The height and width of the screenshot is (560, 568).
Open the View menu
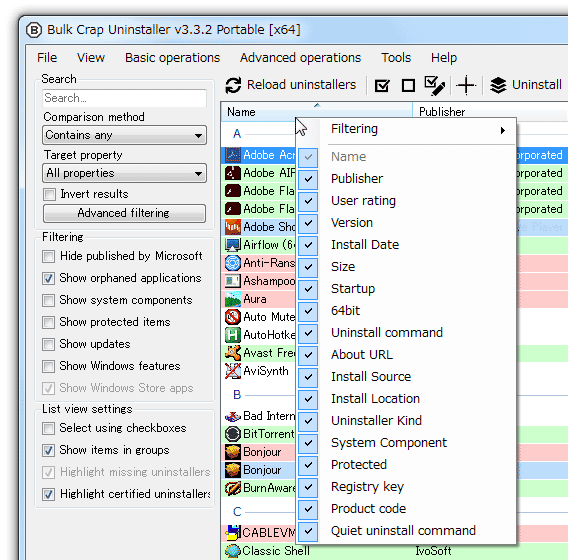[91, 58]
